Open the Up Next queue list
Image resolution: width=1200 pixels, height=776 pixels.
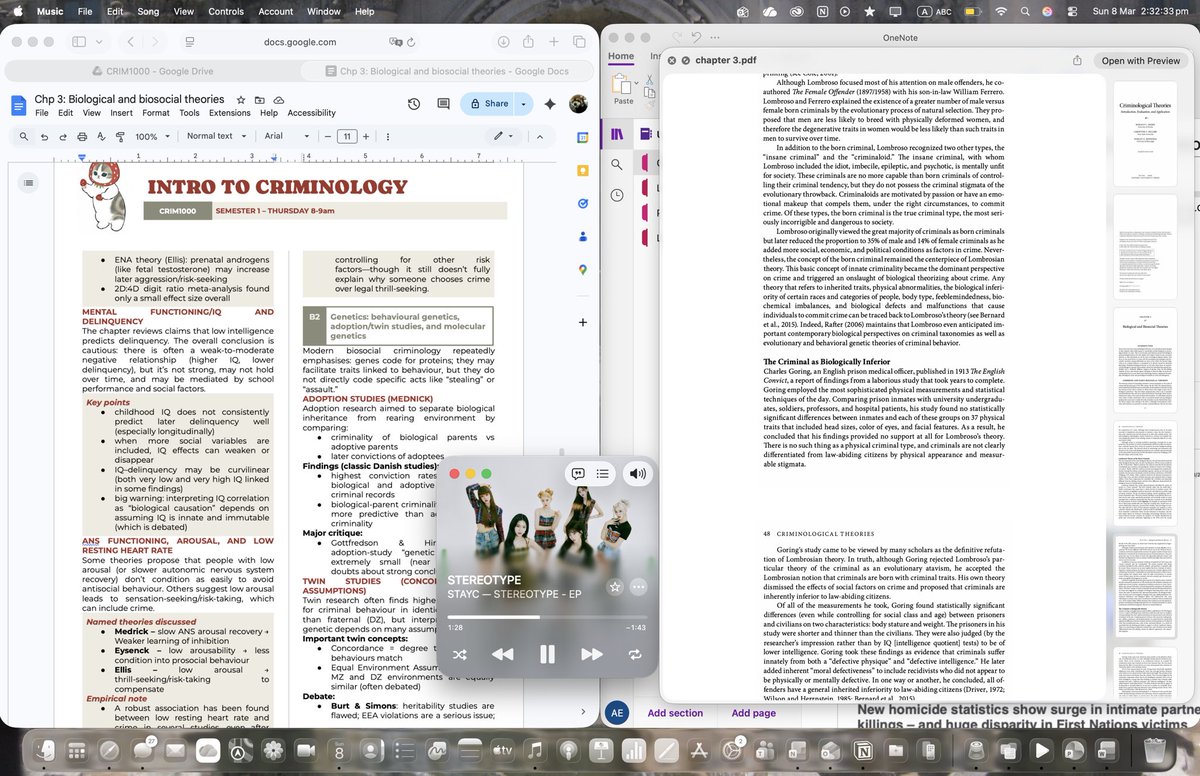pos(603,474)
